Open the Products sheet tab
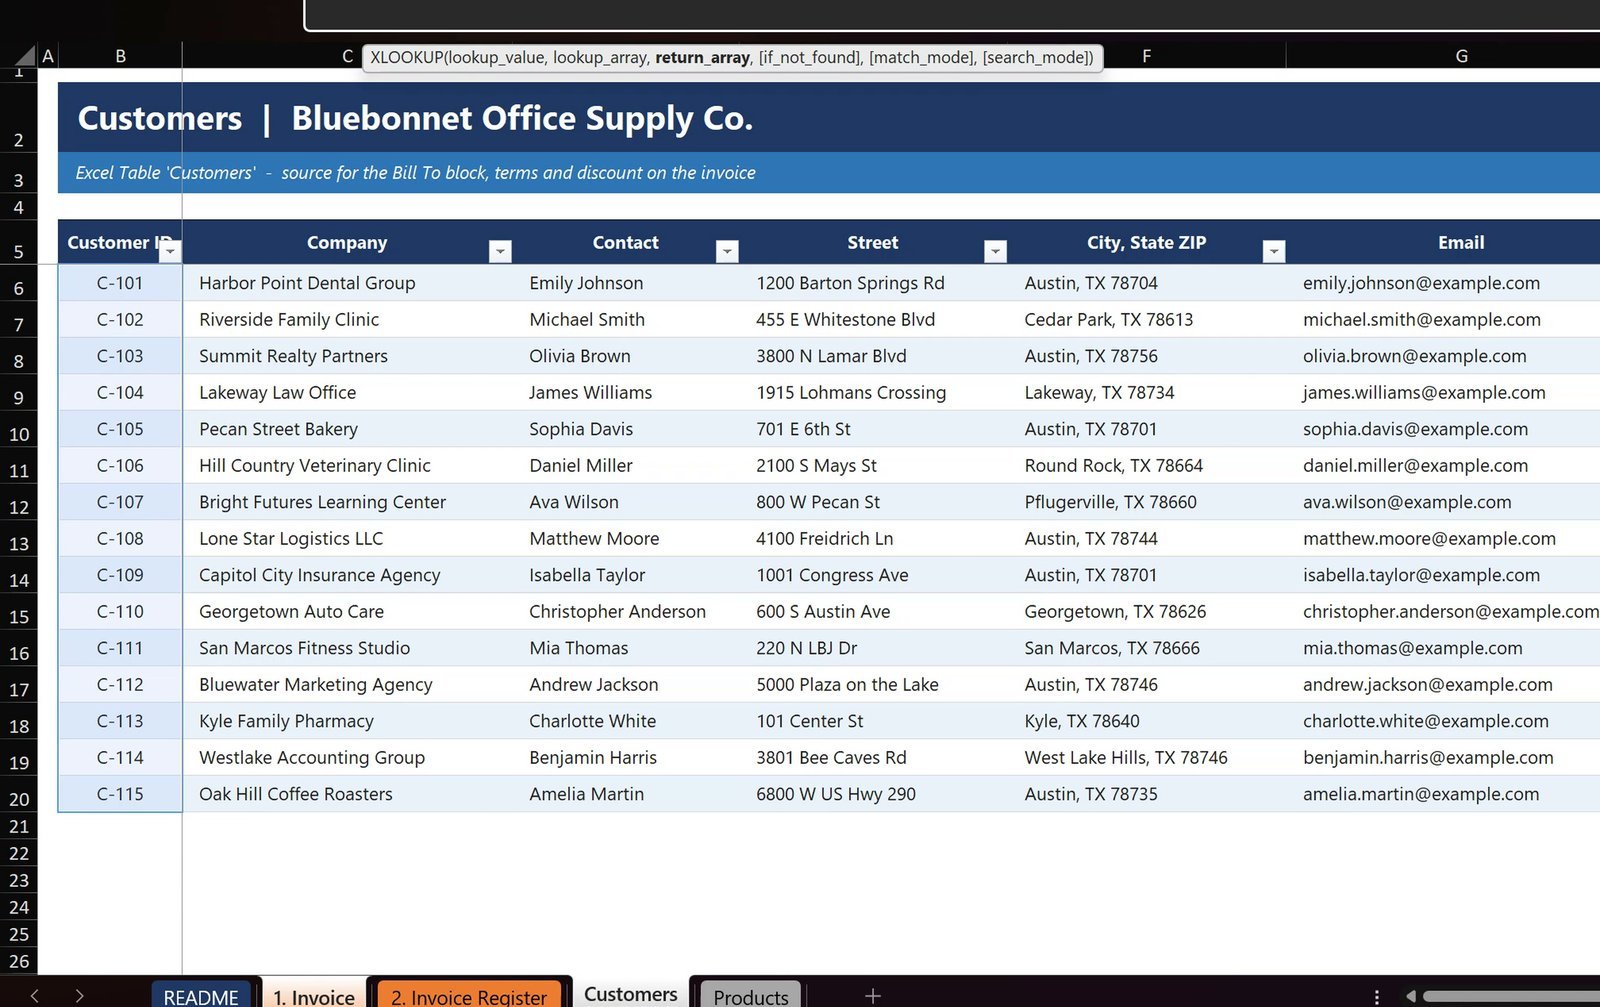Image resolution: width=1600 pixels, height=1007 pixels. [x=751, y=996]
